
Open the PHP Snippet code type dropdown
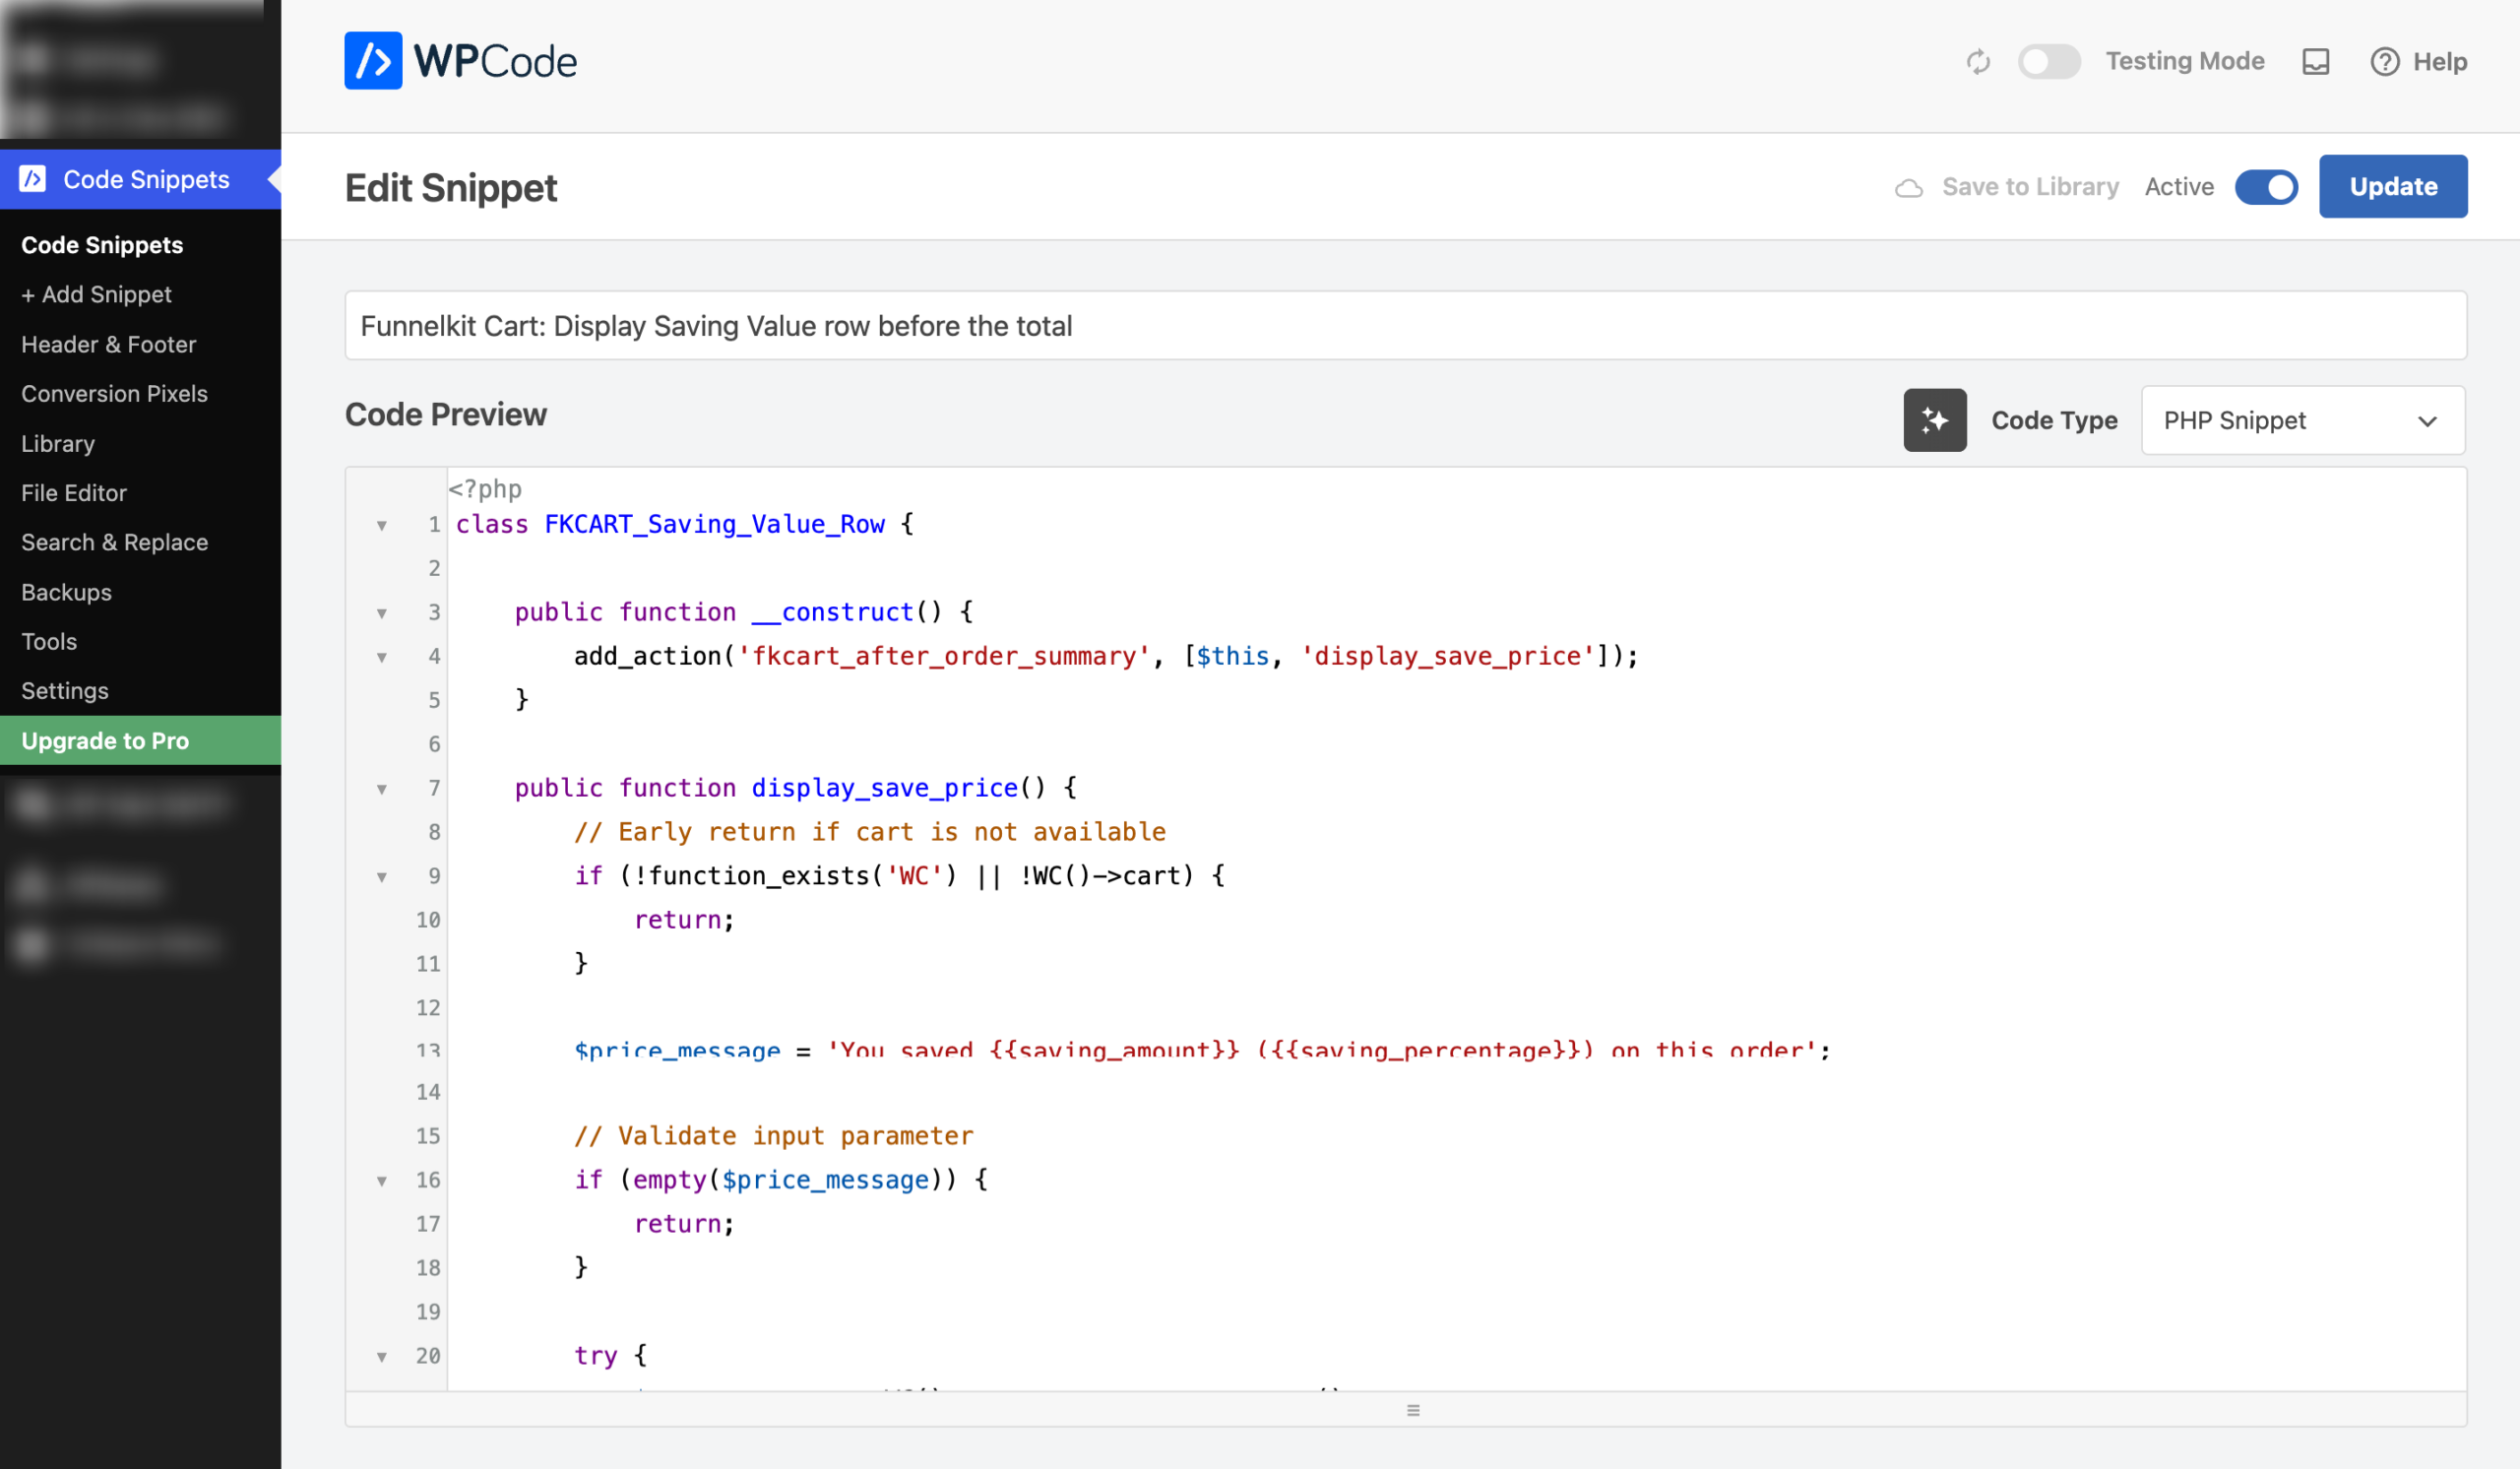coord(2302,420)
